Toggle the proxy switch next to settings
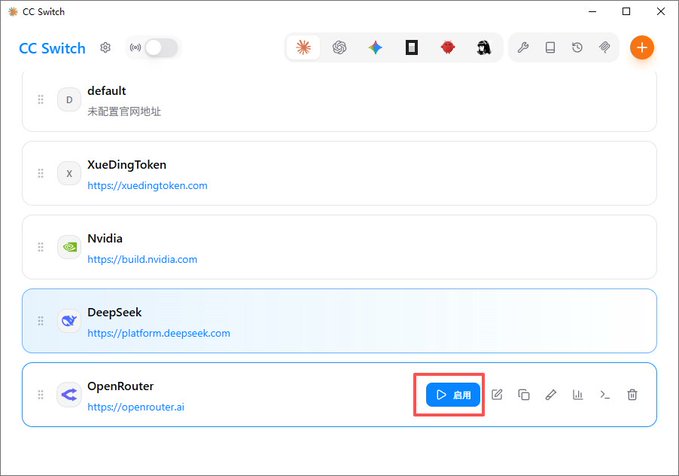The width and height of the screenshot is (679, 476). [x=161, y=48]
